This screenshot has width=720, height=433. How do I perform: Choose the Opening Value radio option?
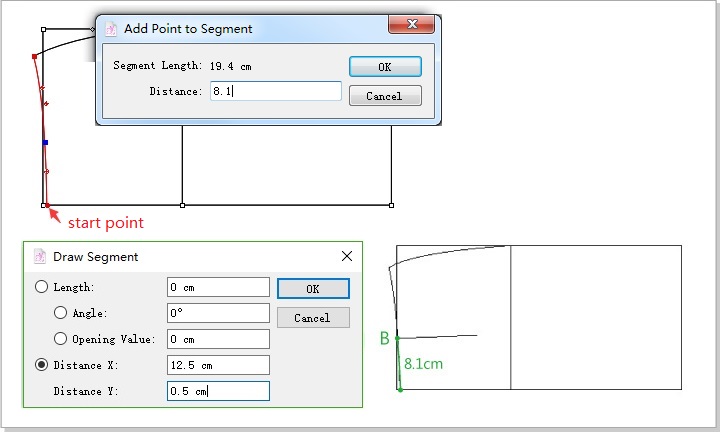(61, 339)
